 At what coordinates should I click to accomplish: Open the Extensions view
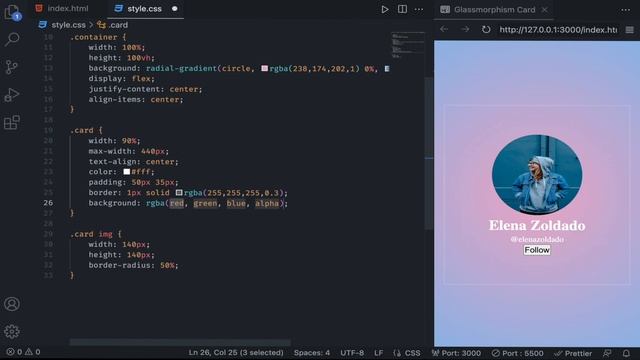(x=12, y=122)
